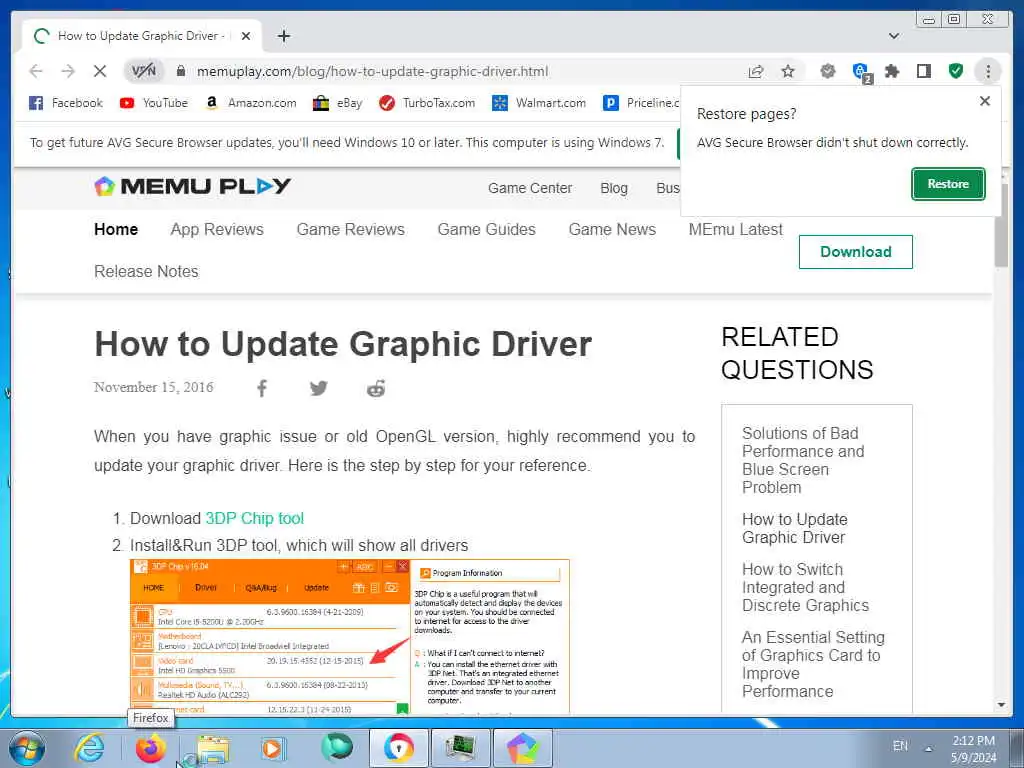Select Home in blog navigation

[116, 229]
